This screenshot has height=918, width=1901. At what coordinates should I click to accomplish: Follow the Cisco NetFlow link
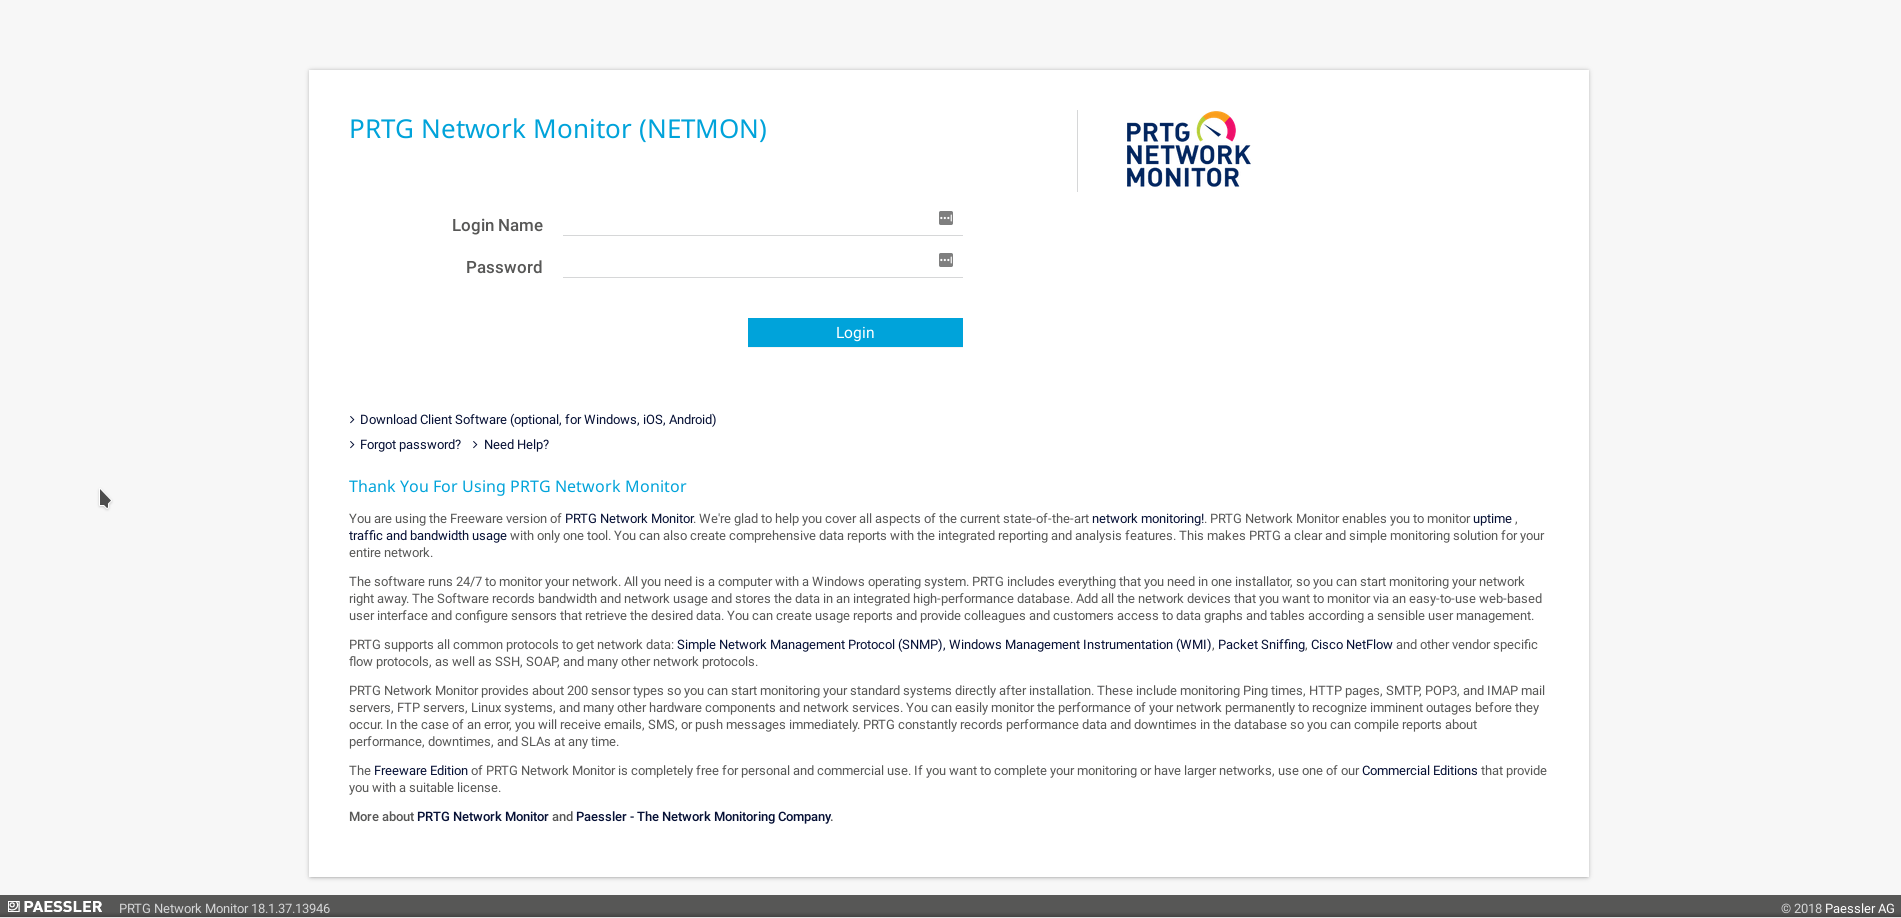tap(1351, 645)
